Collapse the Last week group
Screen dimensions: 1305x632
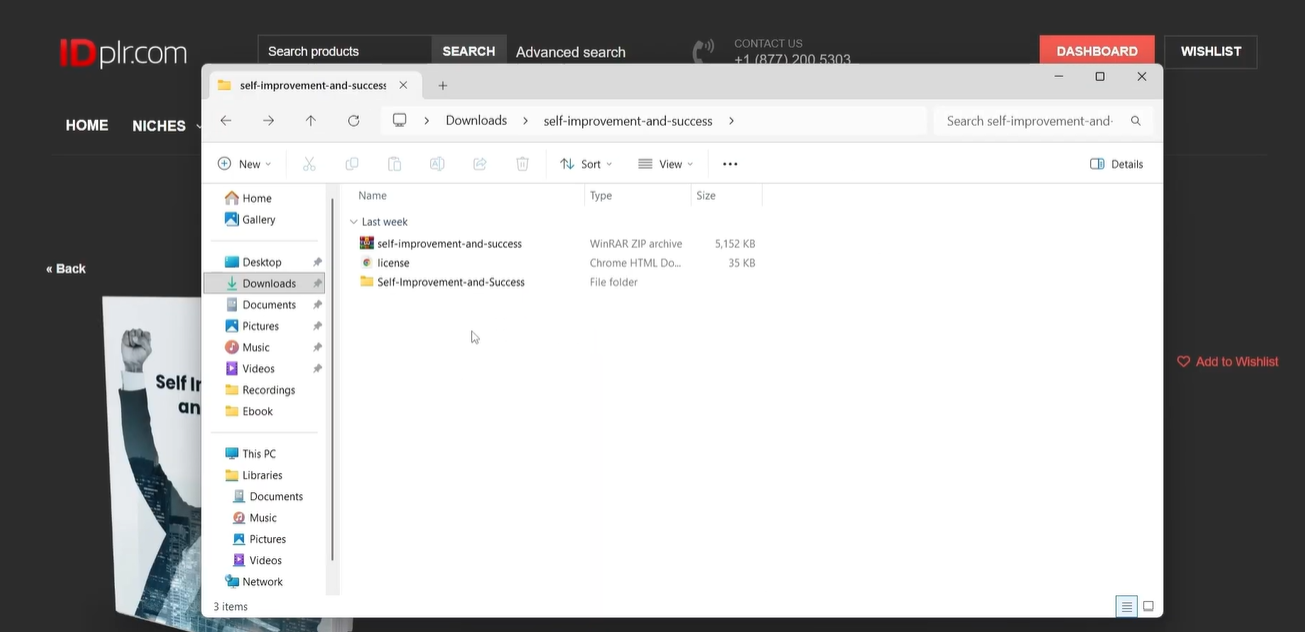click(x=353, y=221)
